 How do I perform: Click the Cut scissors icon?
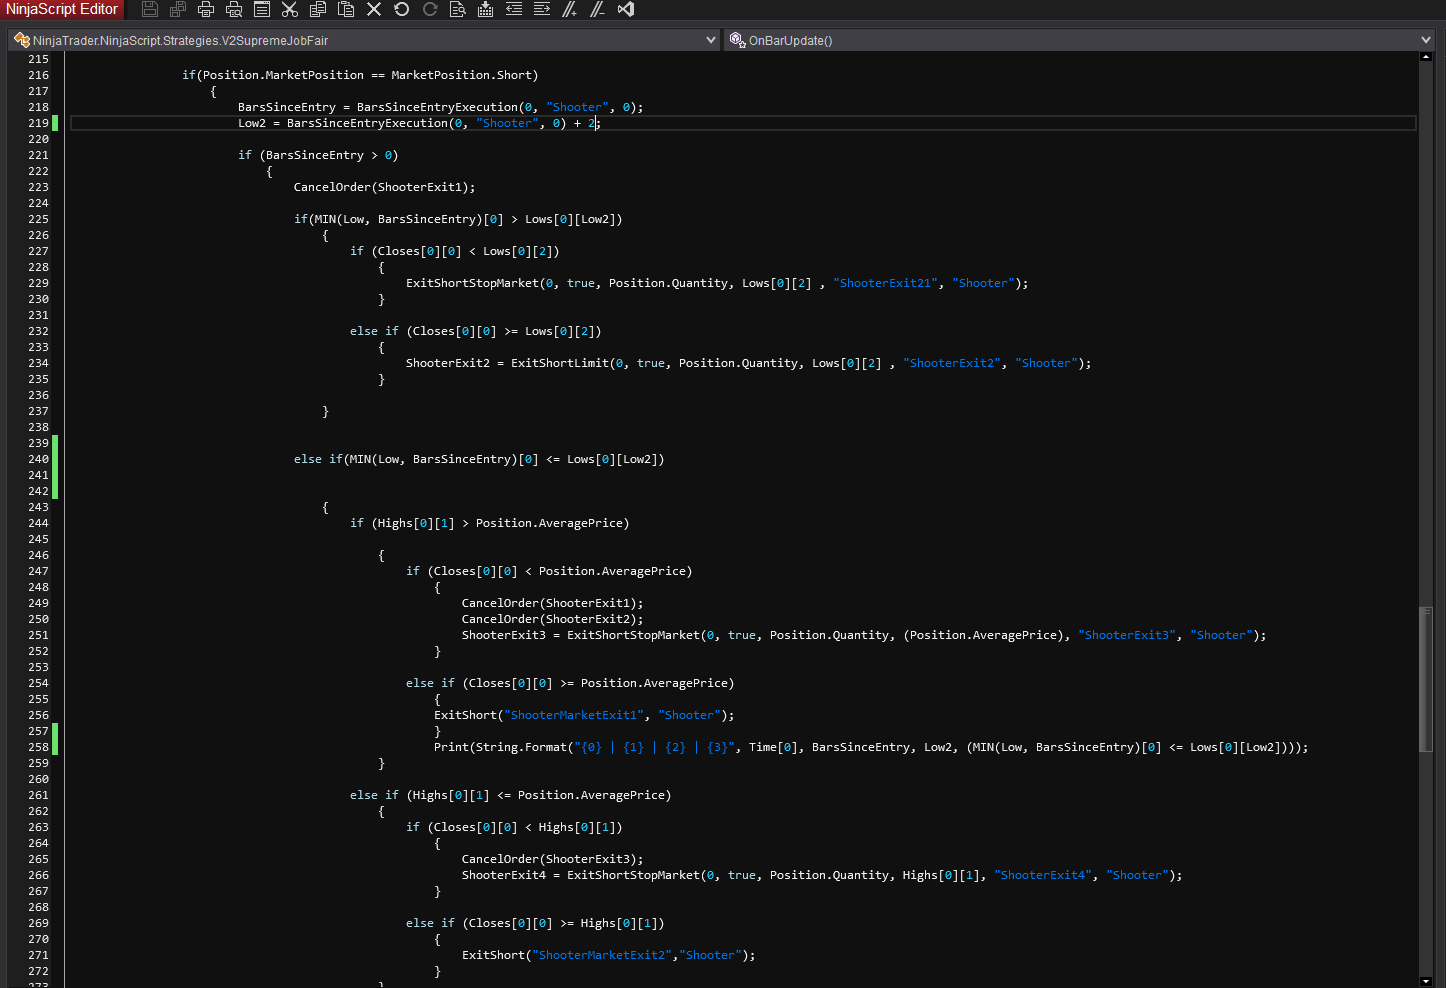click(290, 9)
